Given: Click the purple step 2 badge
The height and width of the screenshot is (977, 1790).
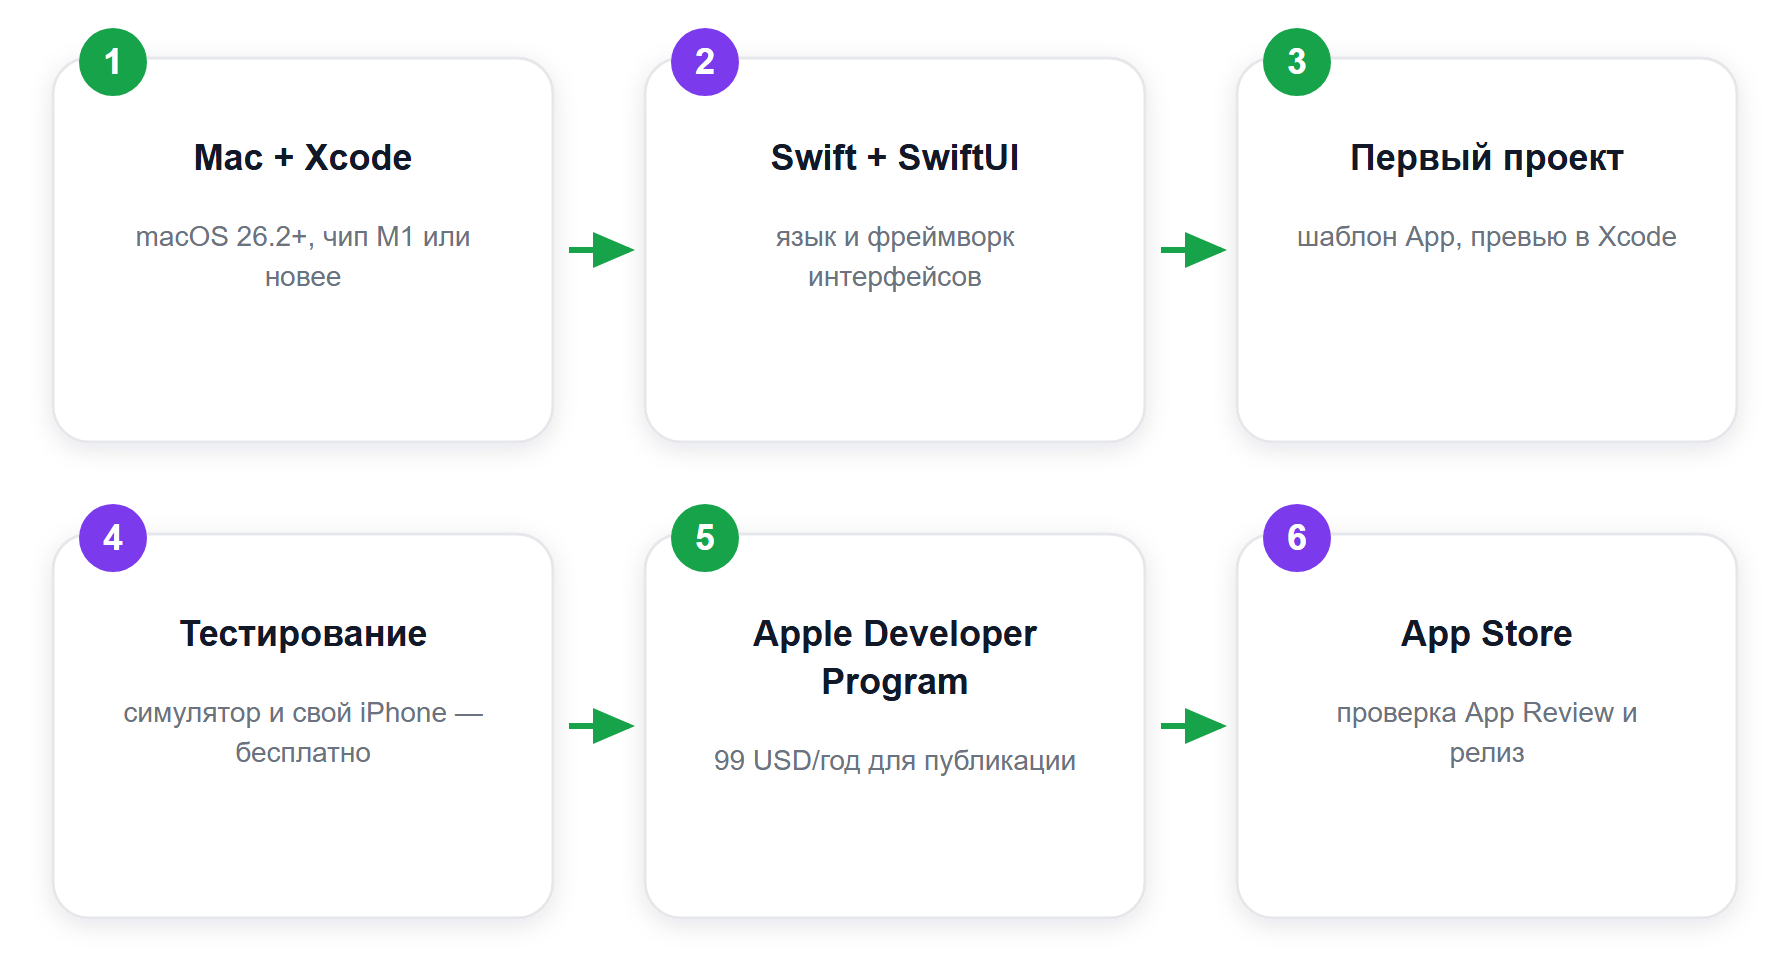Looking at the screenshot, I should click(x=705, y=62).
